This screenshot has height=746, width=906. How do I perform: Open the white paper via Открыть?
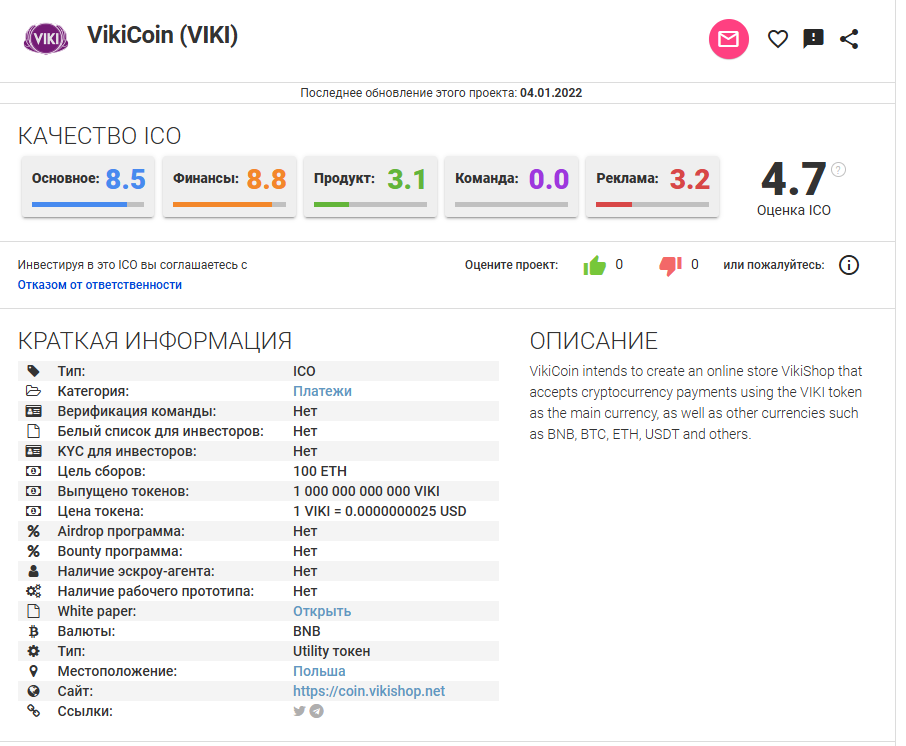(x=322, y=611)
